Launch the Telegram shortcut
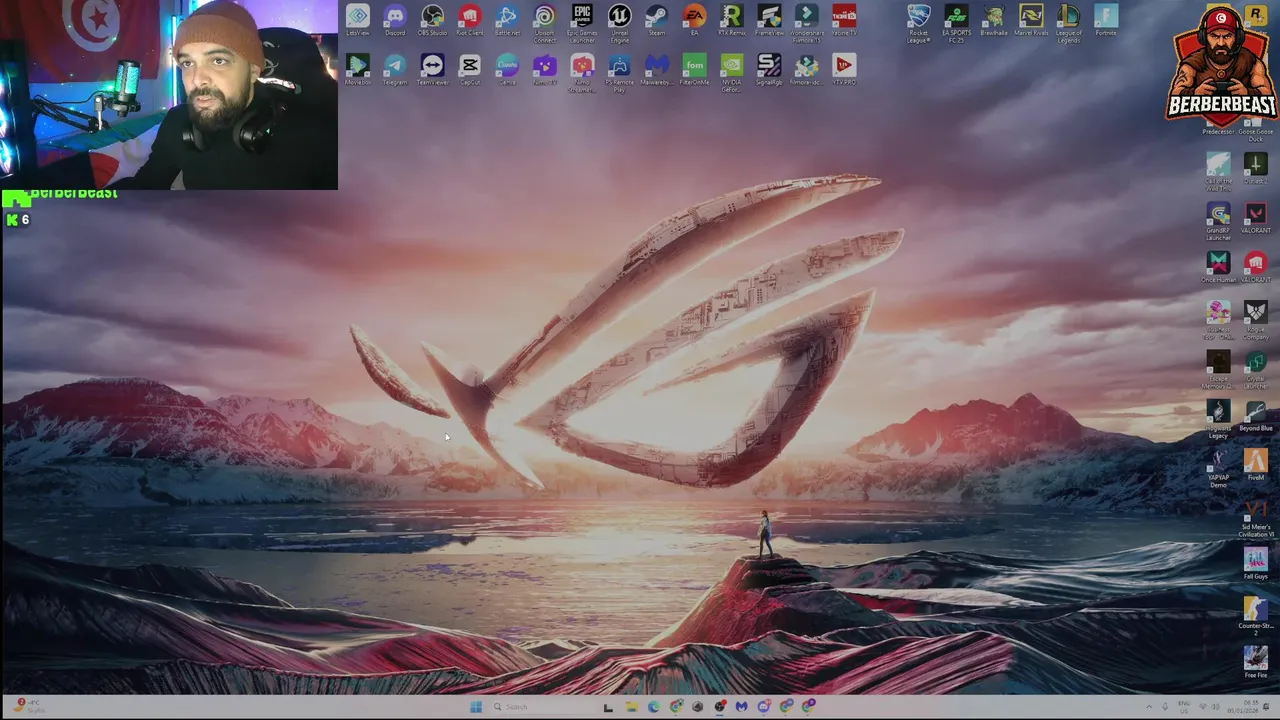The image size is (1280, 720). tap(395, 69)
